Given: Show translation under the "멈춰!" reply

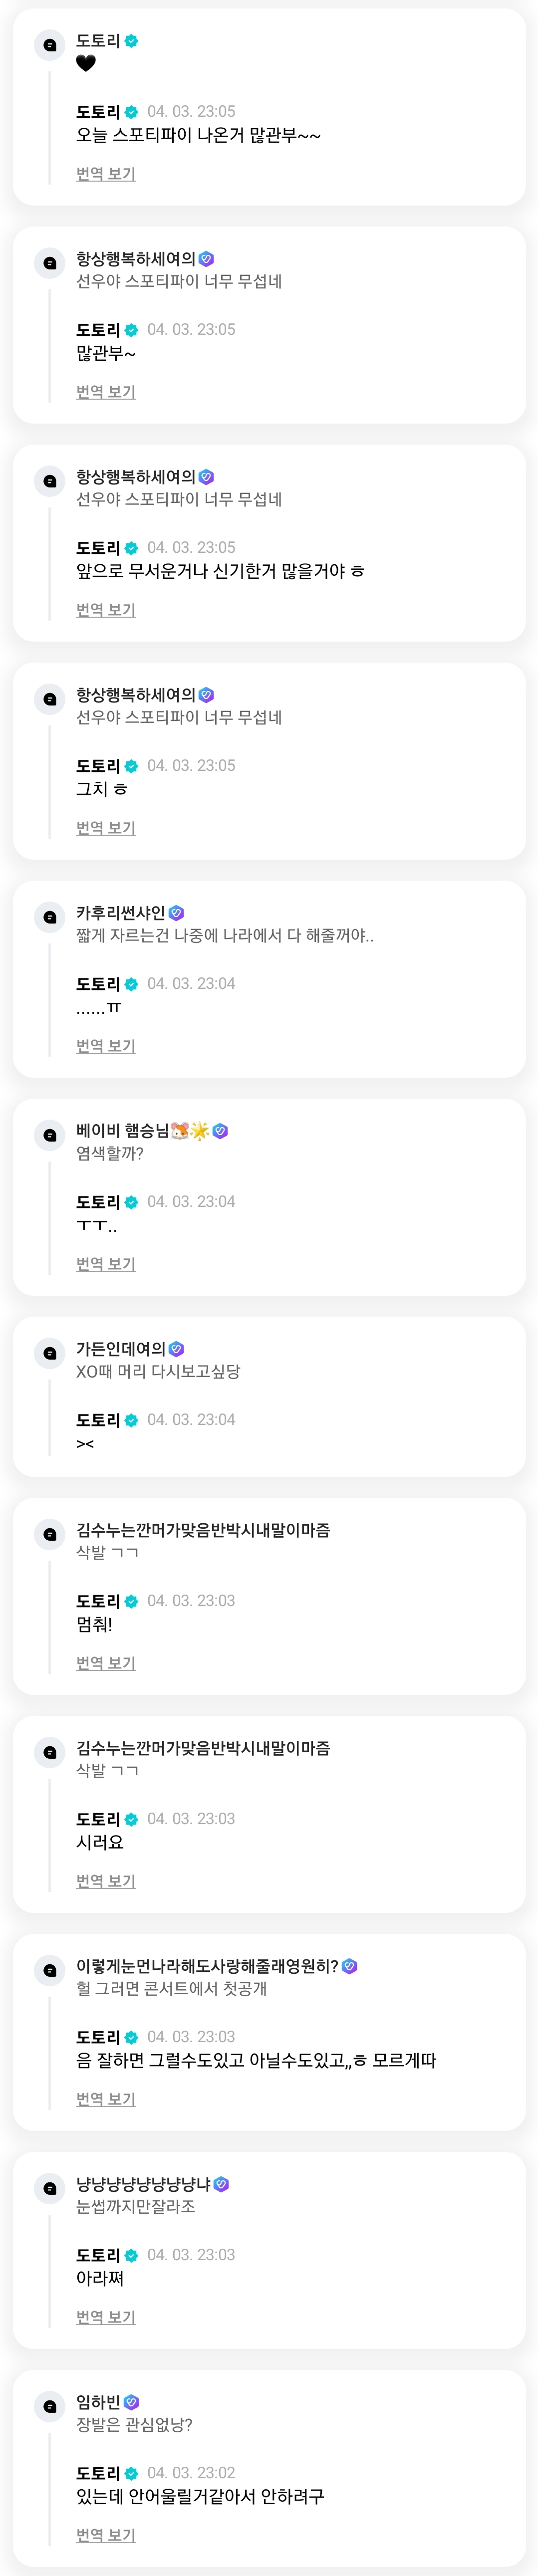Looking at the screenshot, I should click(x=105, y=1662).
